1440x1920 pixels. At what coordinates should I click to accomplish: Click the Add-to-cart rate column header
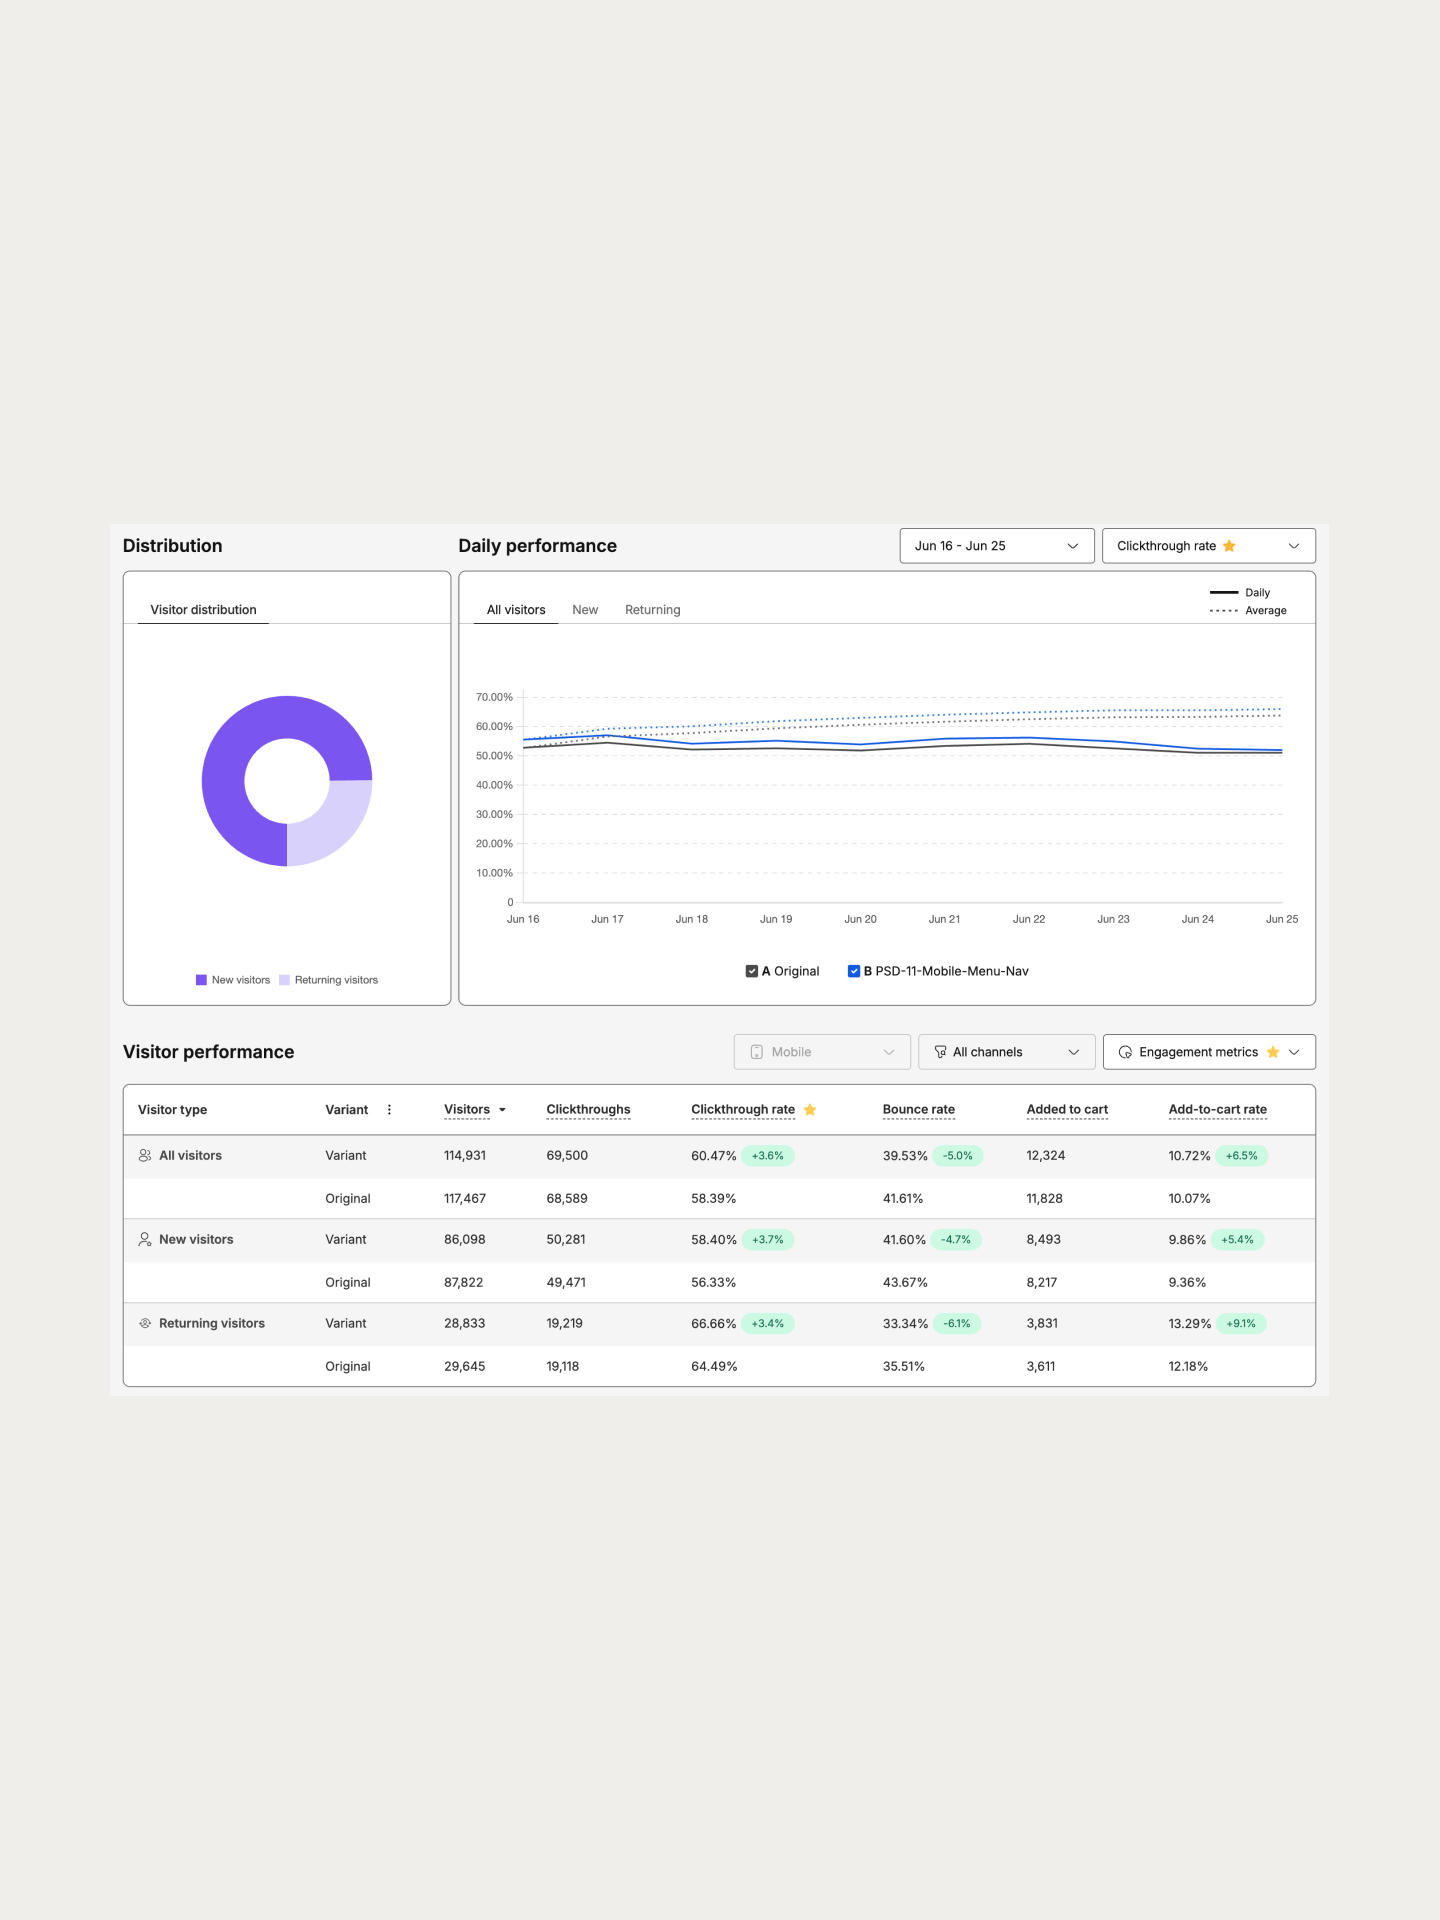(1217, 1110)
